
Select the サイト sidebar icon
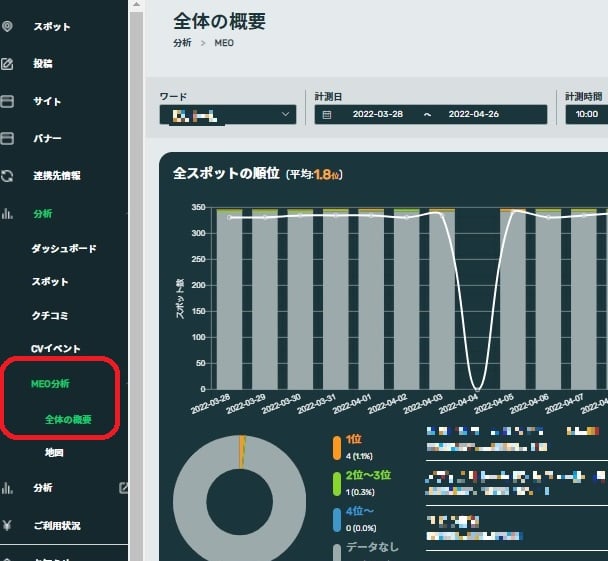pyautogui.click(x=7, y=101)
